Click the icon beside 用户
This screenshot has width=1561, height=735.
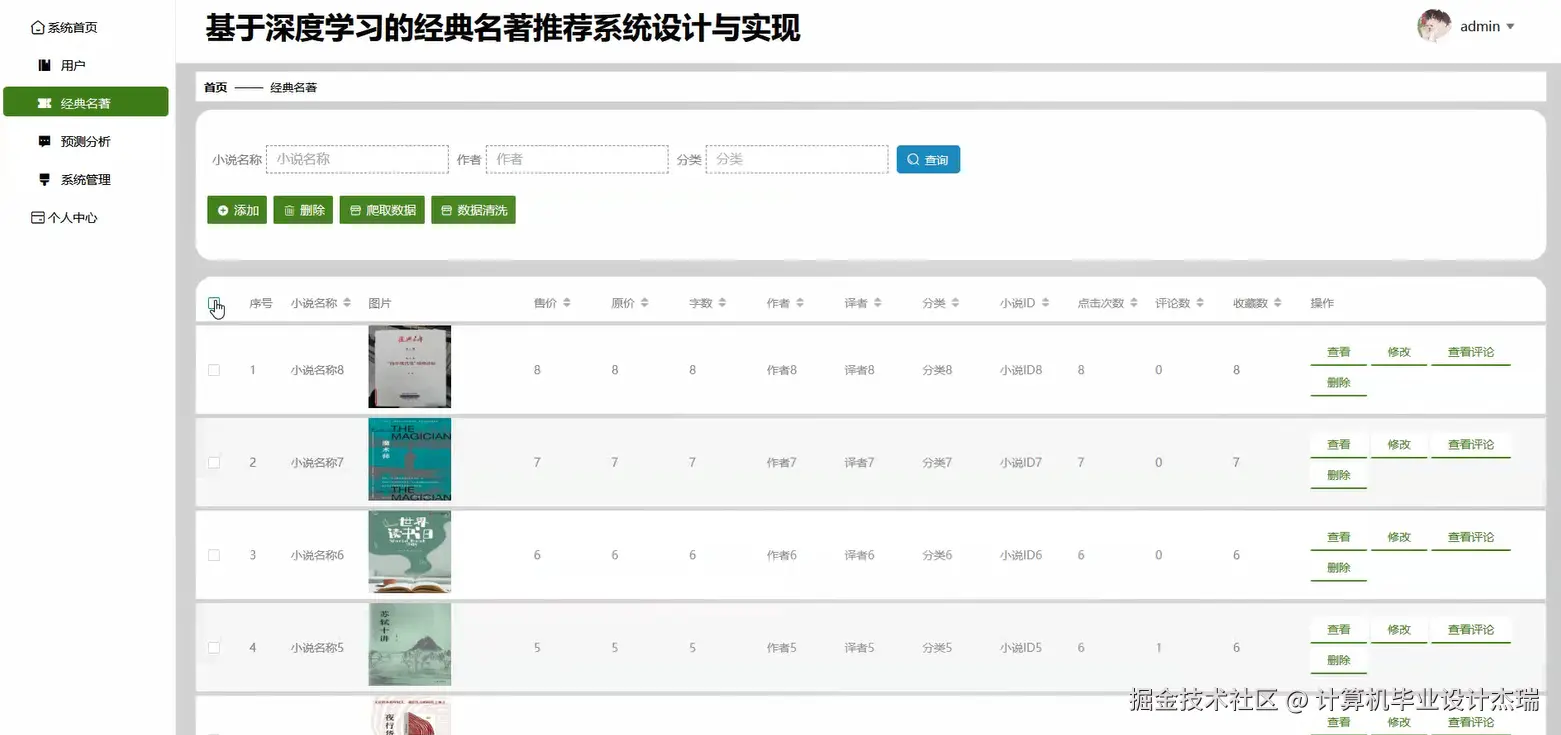(x=44, y=65)
